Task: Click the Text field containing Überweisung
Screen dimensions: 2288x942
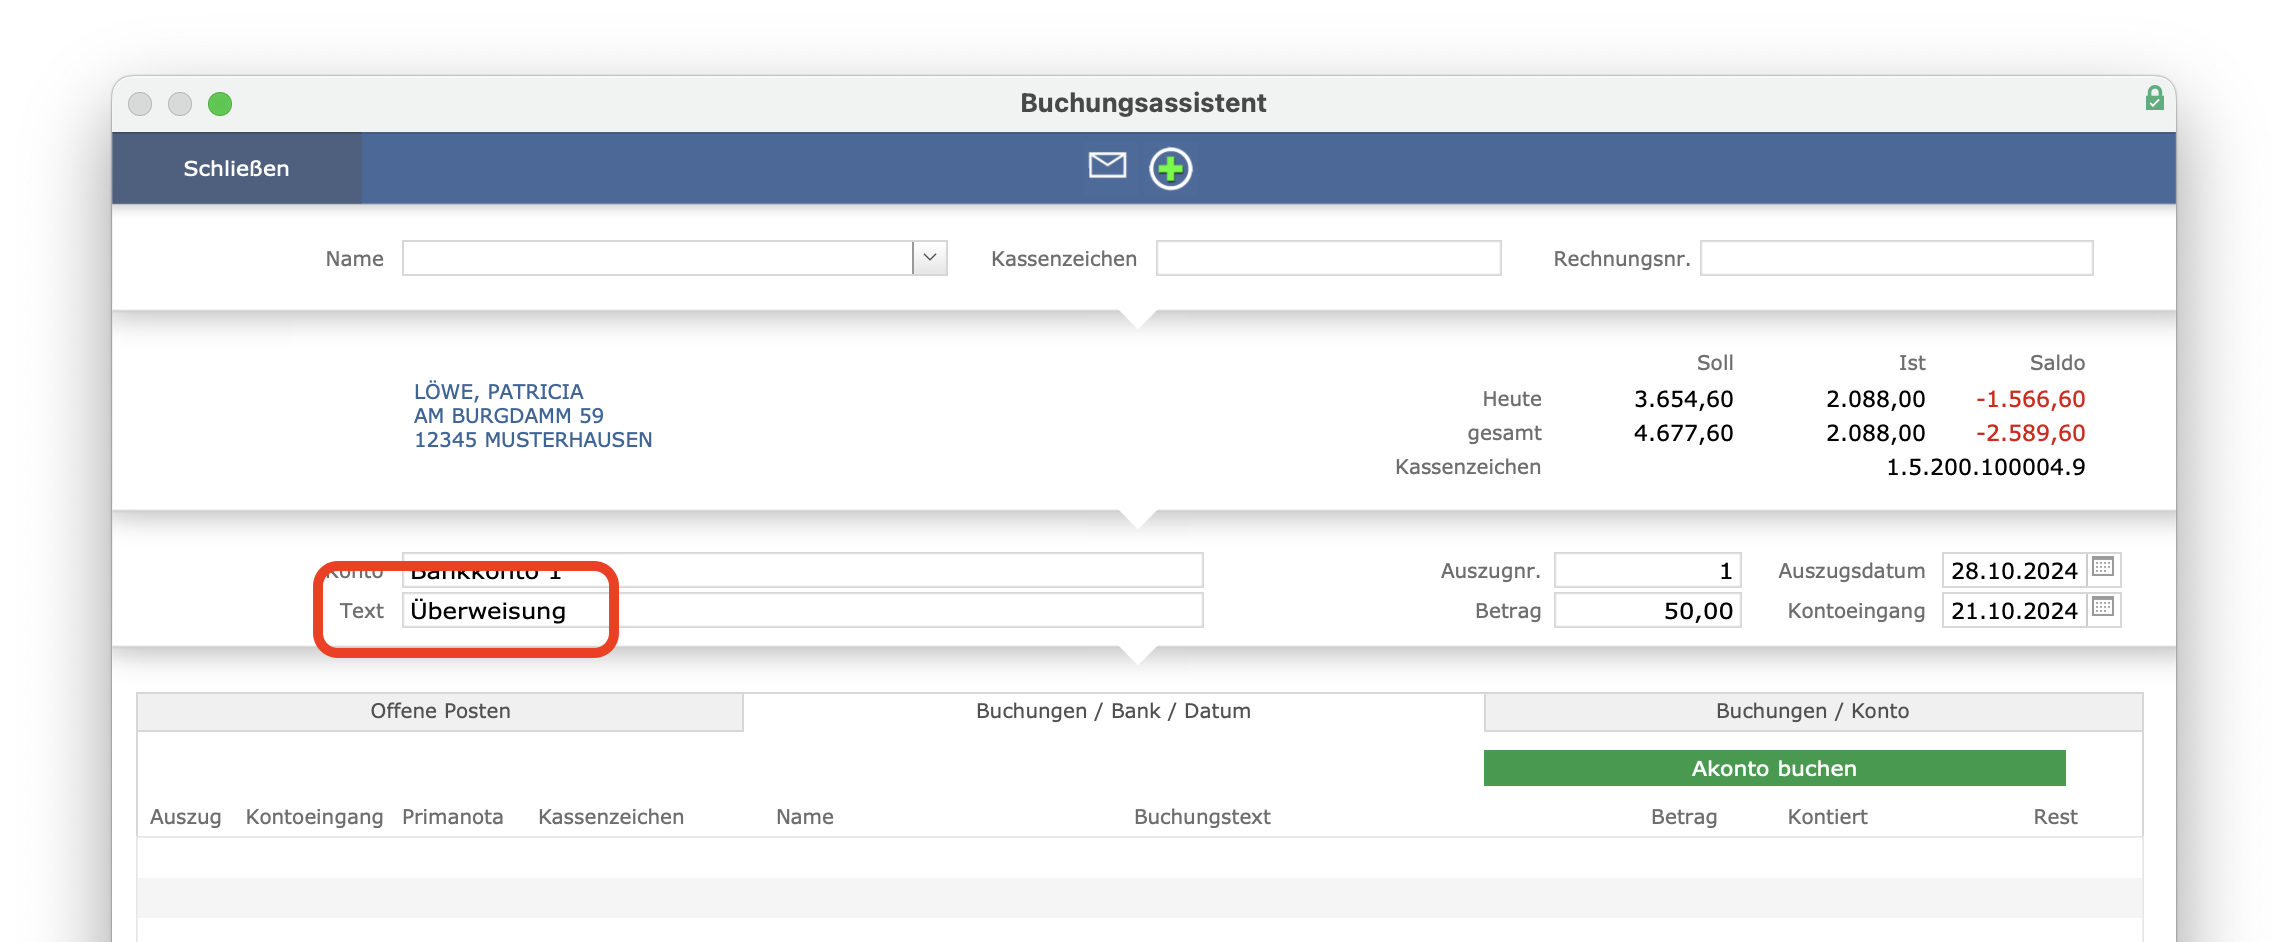Action: (x=802, y=610)
